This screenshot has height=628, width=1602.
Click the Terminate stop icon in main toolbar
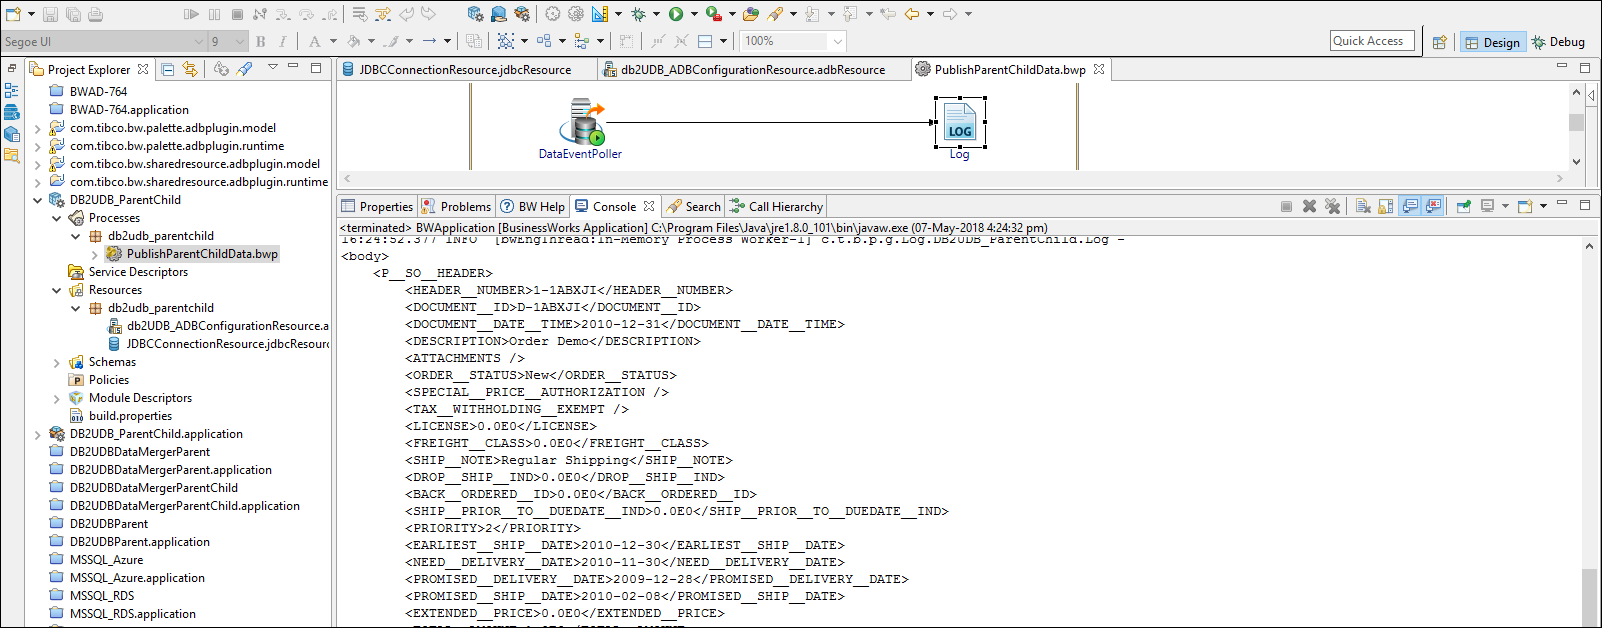point(237,14)
